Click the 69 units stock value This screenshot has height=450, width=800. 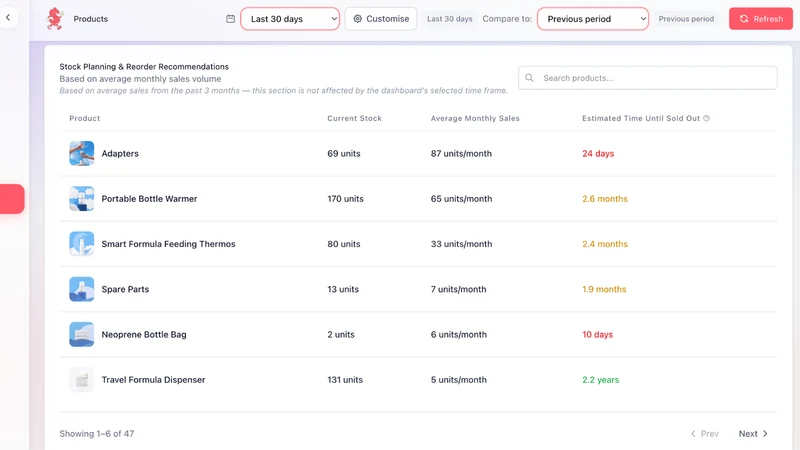(344, 154)
